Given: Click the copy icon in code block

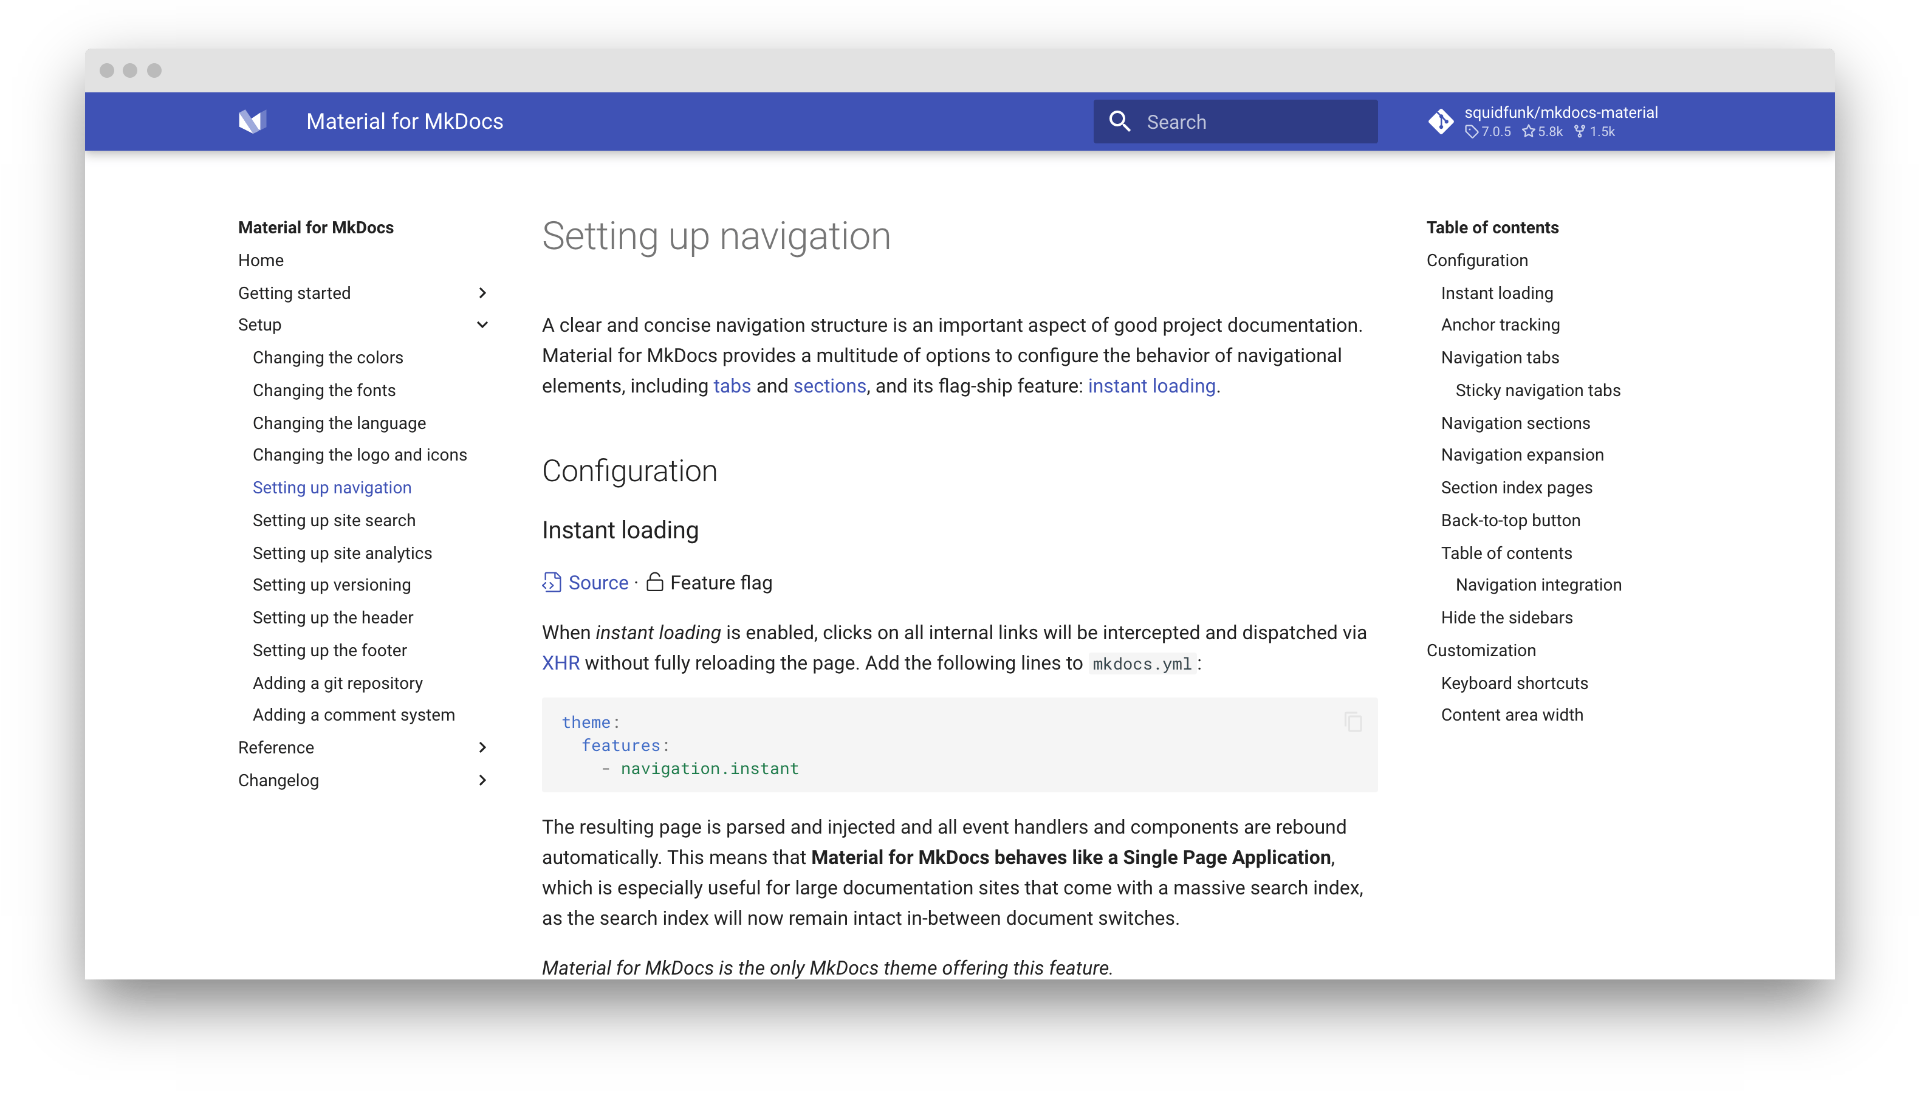Looking at the screenshot, I should click(x=1354, y=721).
